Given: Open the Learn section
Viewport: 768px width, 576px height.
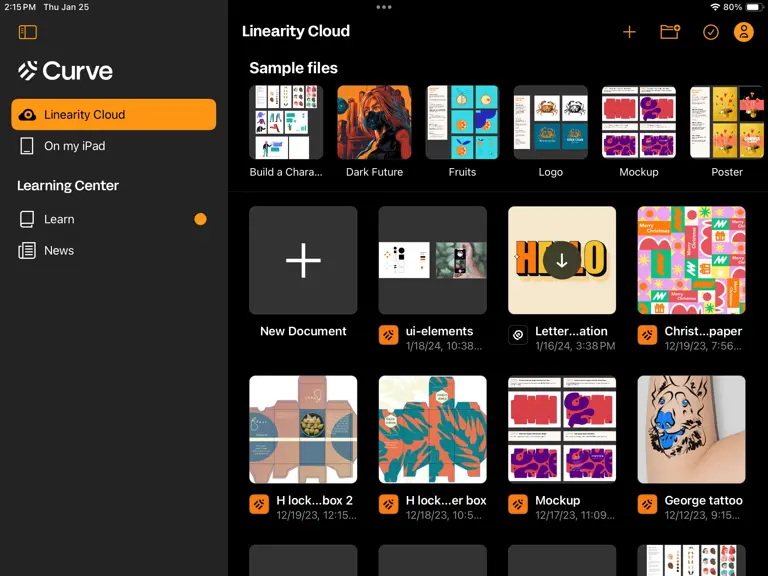Looking at the screenshot, I should pyautogui.click(x=114, y=219).
